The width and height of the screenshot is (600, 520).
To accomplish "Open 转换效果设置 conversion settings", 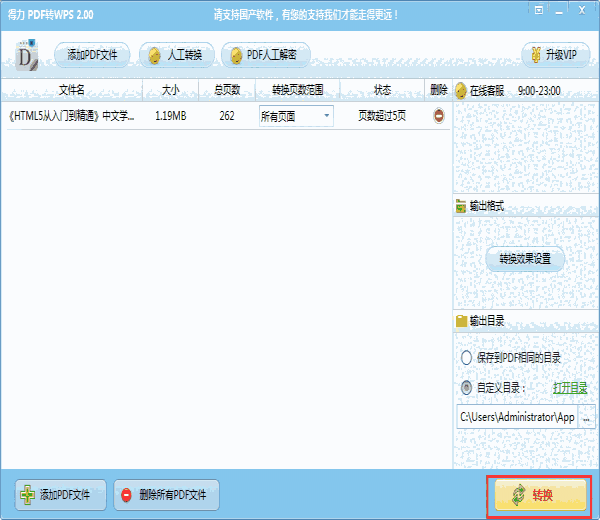I will [x=525, y=259].
